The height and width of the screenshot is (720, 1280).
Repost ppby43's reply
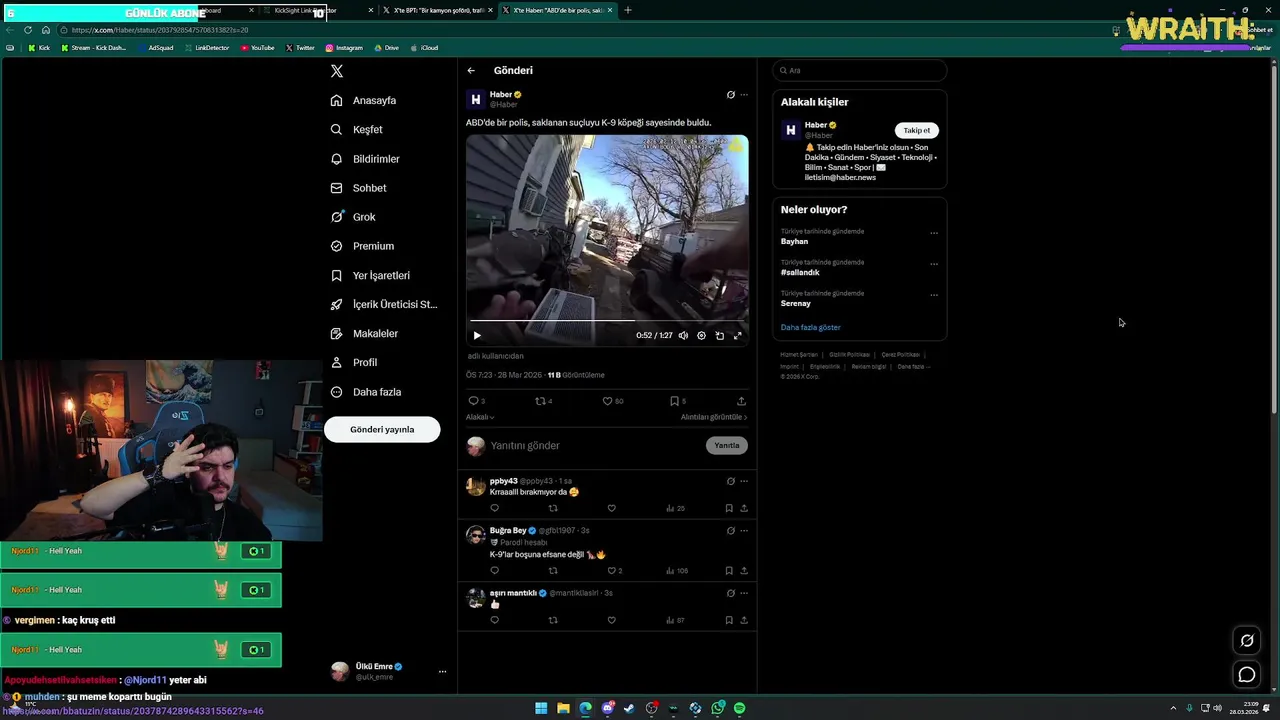coord(553,508)
